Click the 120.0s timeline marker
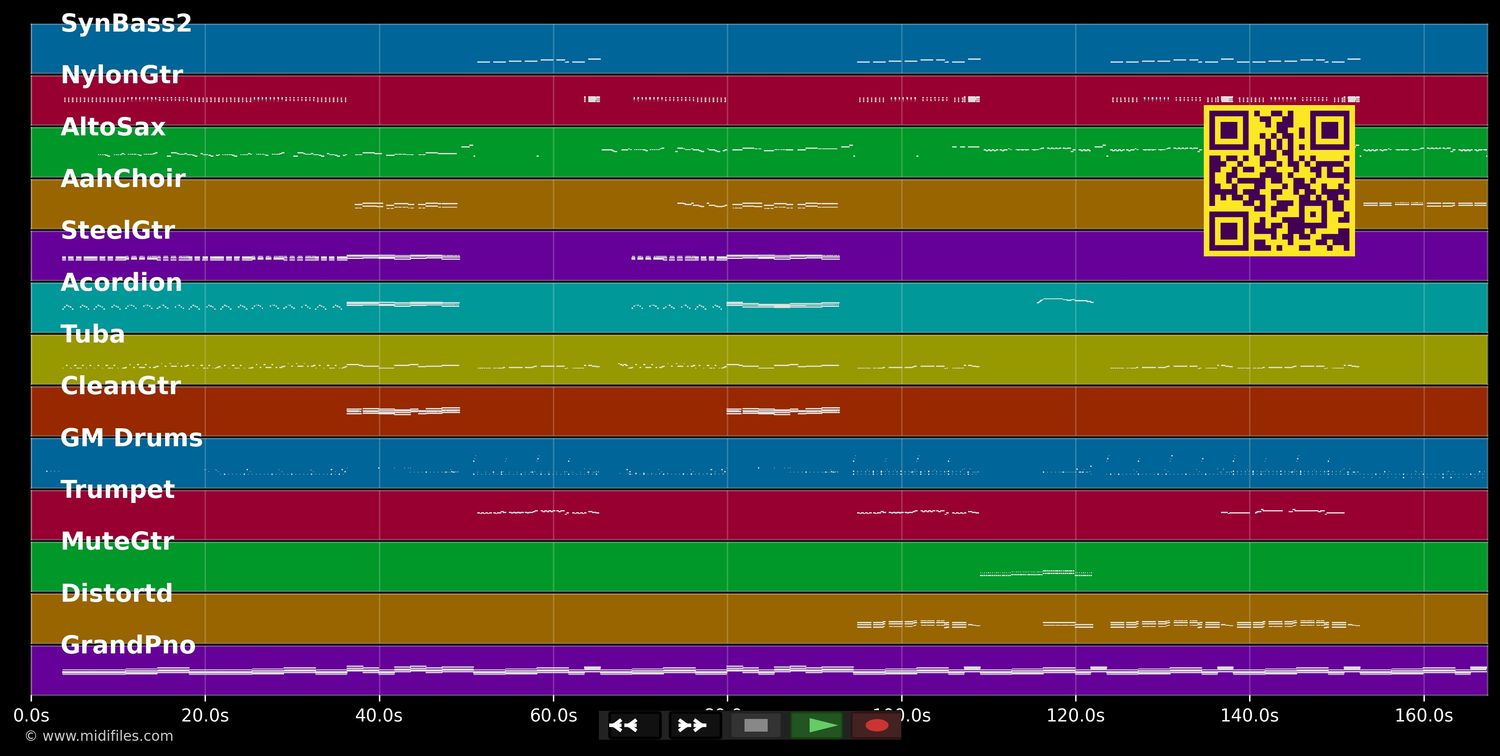This screenshot has width=1500, height=756. tap(1075, 716)
